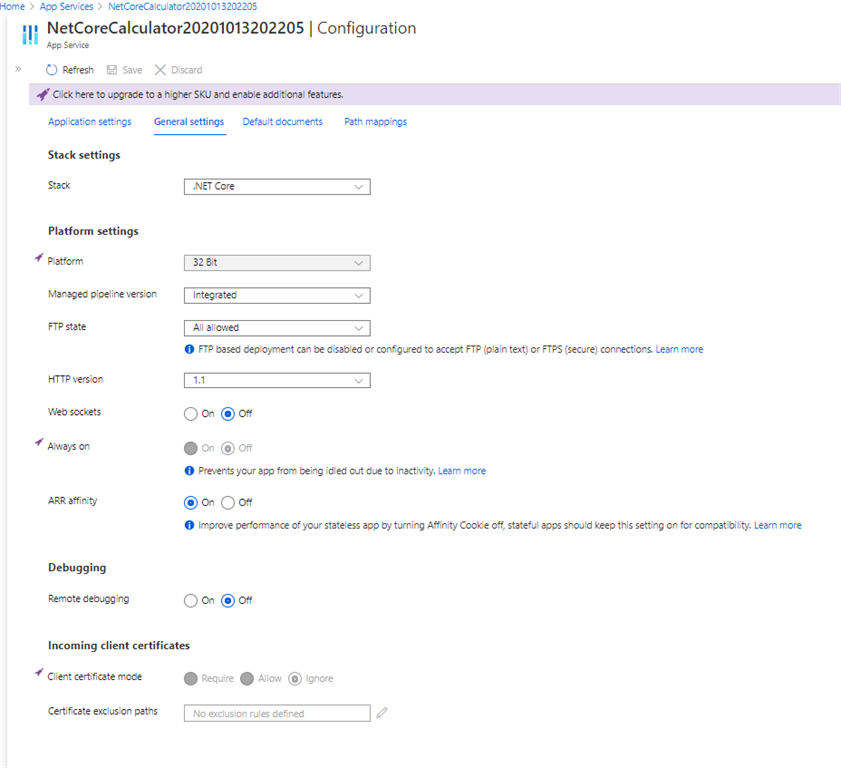Click the rocket icon in the upgrade banner
This screenshot has width=841, height=768.
point(43,94)
